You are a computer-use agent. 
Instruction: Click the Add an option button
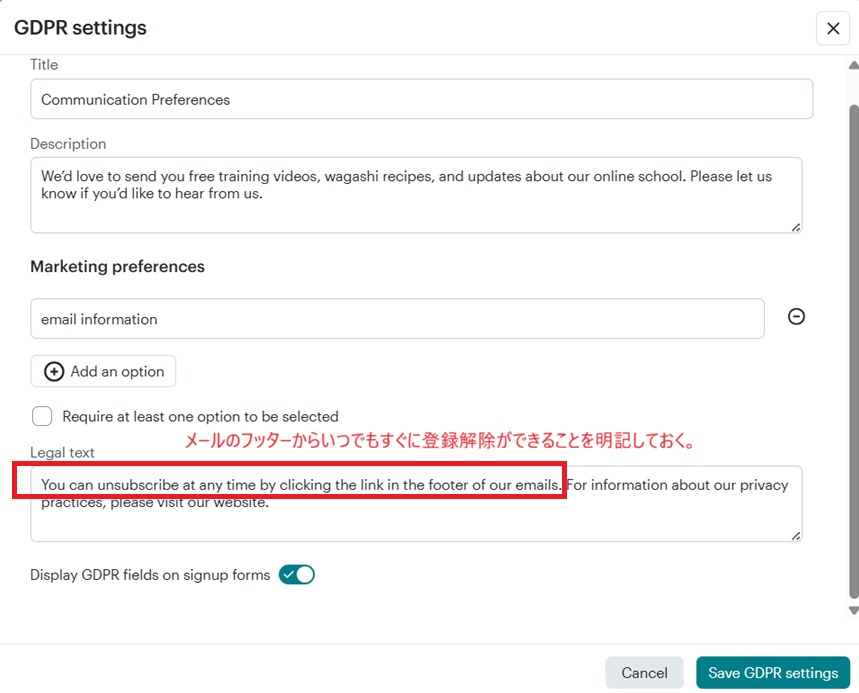pos(103,371)
